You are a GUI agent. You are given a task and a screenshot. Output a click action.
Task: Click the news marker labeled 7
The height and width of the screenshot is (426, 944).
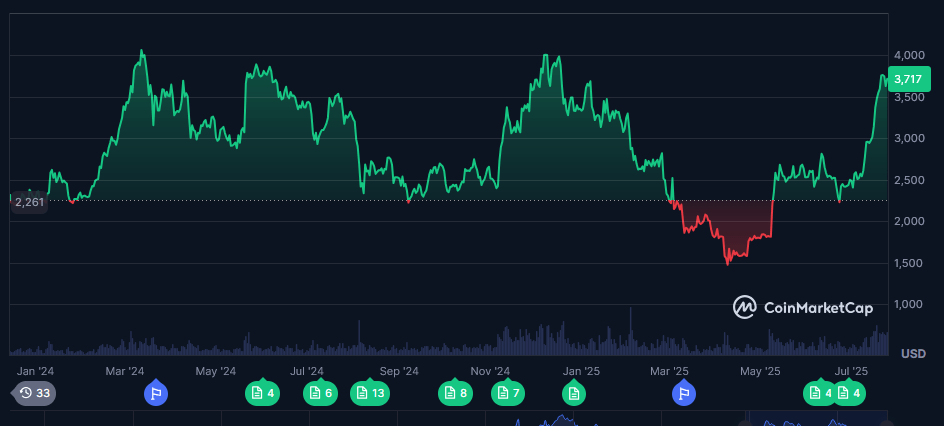click(x=507, y=393)
